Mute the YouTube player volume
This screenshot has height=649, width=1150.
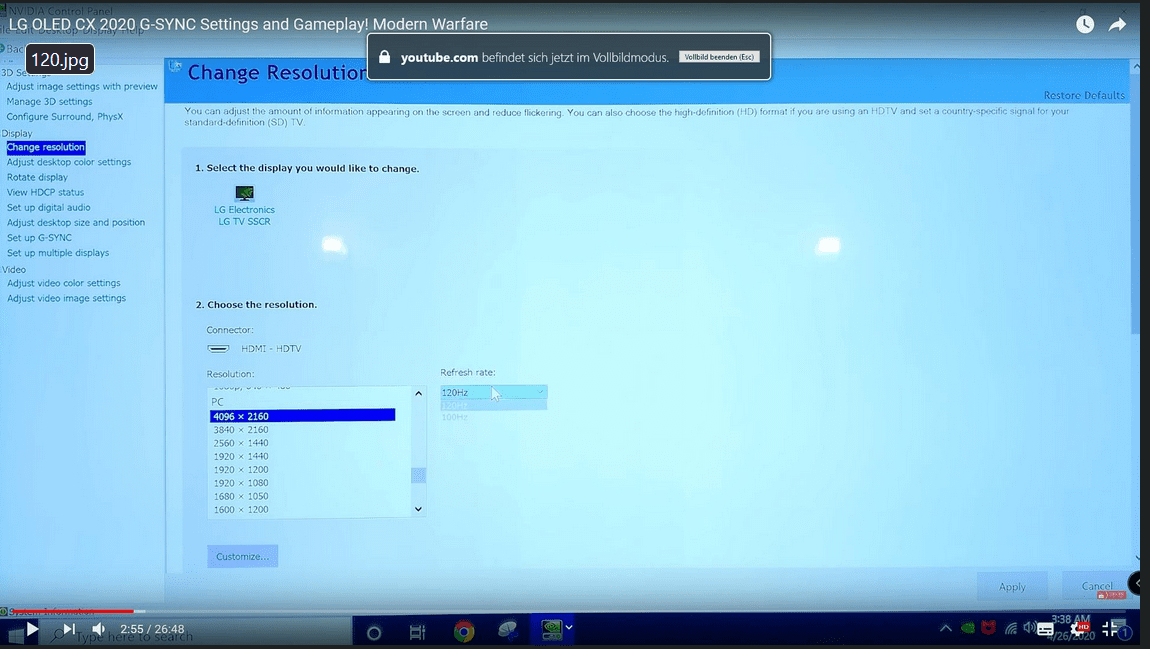(x=99, y=629)
